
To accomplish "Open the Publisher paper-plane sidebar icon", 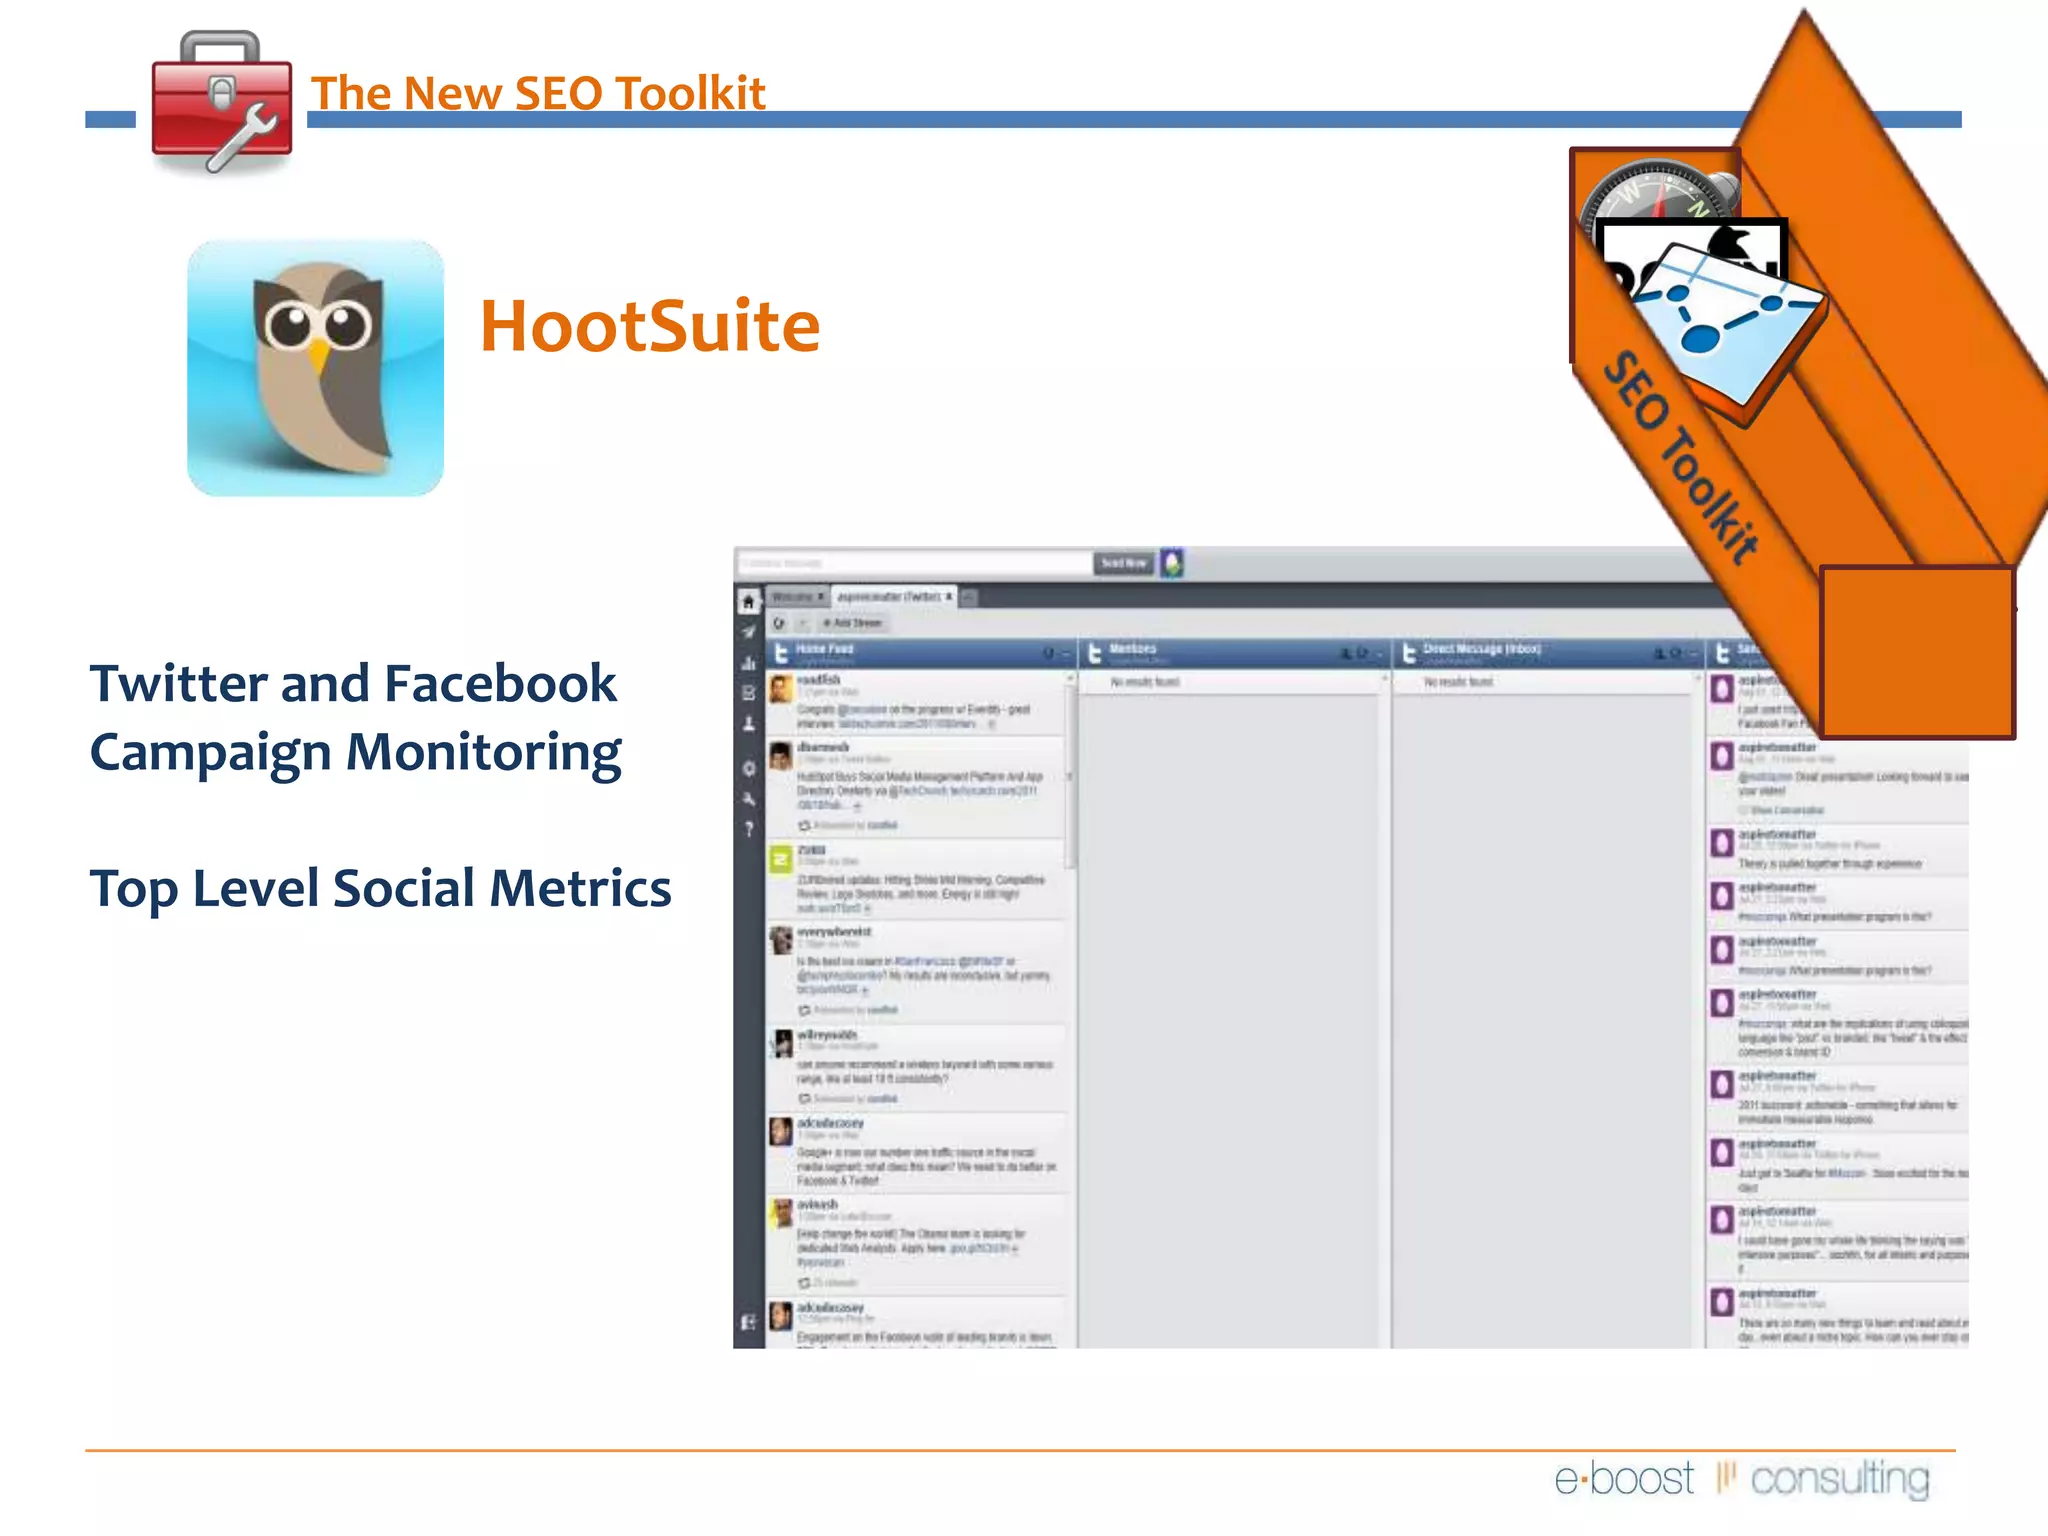I will (748, 632).
